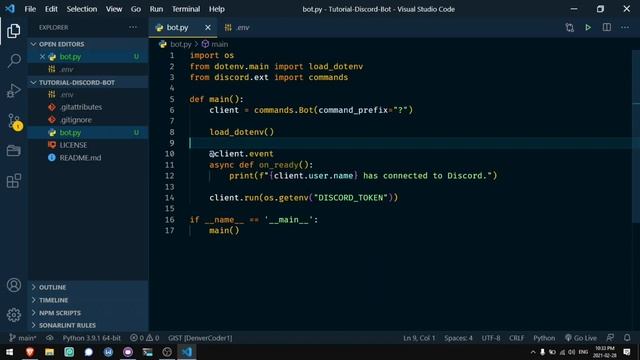
Task: Close bot.py in Open Editors list
Action: pyautogui.click(x=42, y=57)
